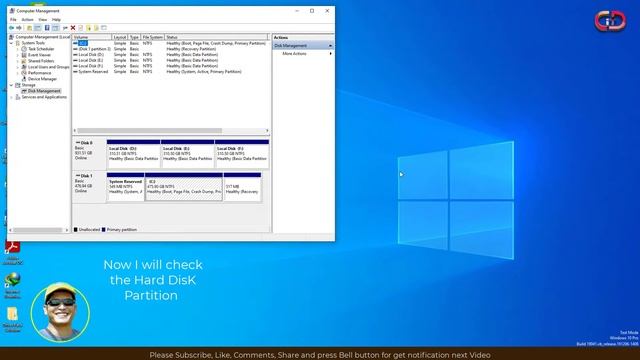Click the console tree horizontal scrollbar
The height and width of the screenshot is (360, 640).
[38, 230]
